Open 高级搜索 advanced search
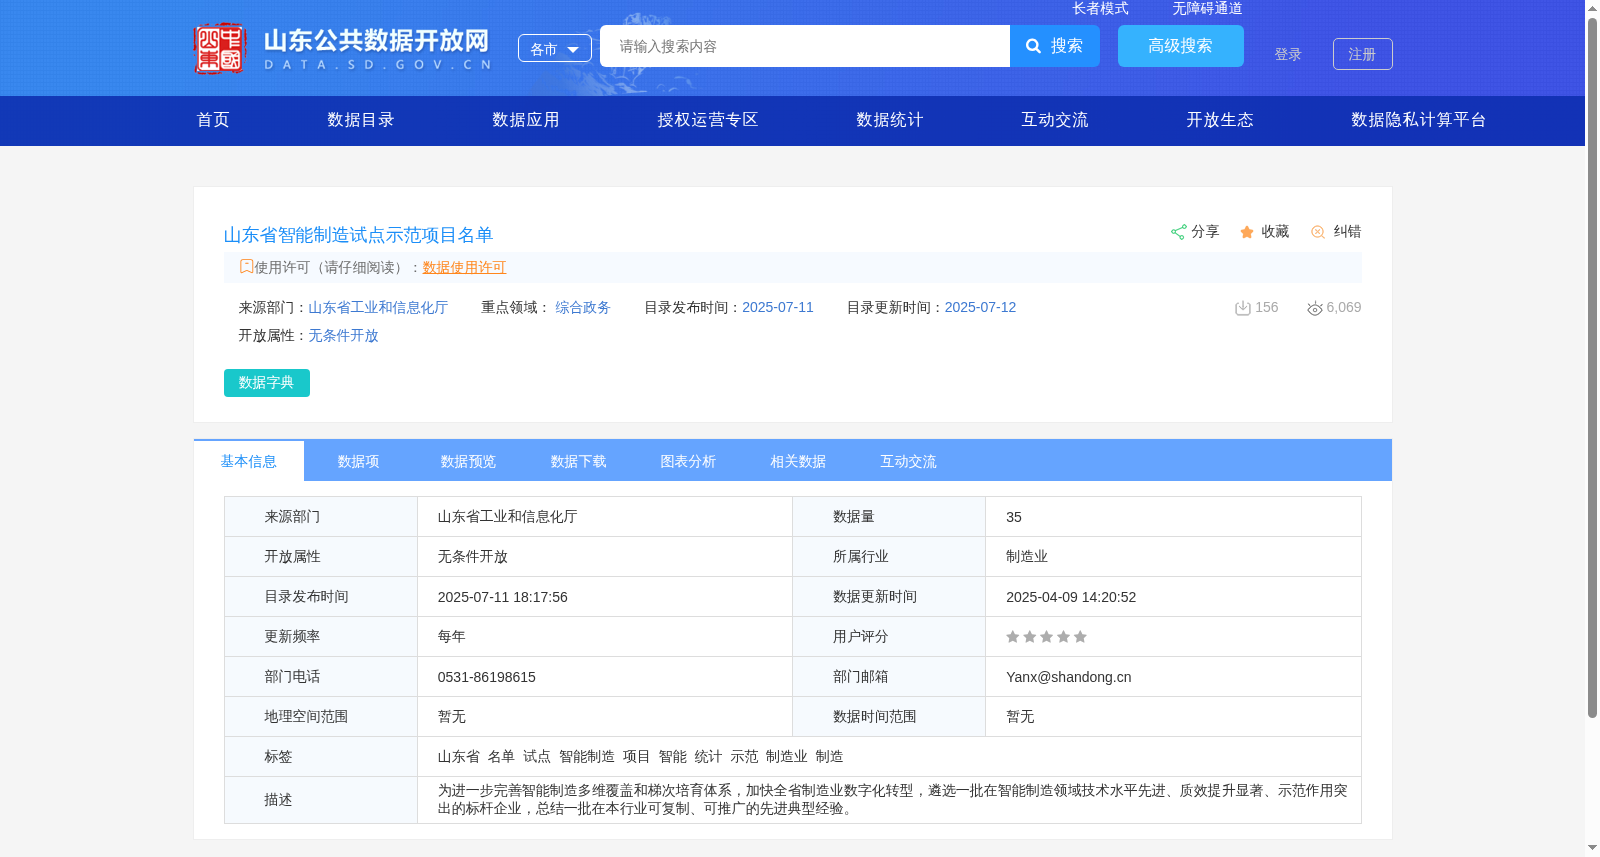Screen dimensions: 1600x857 click(1181, 46)
